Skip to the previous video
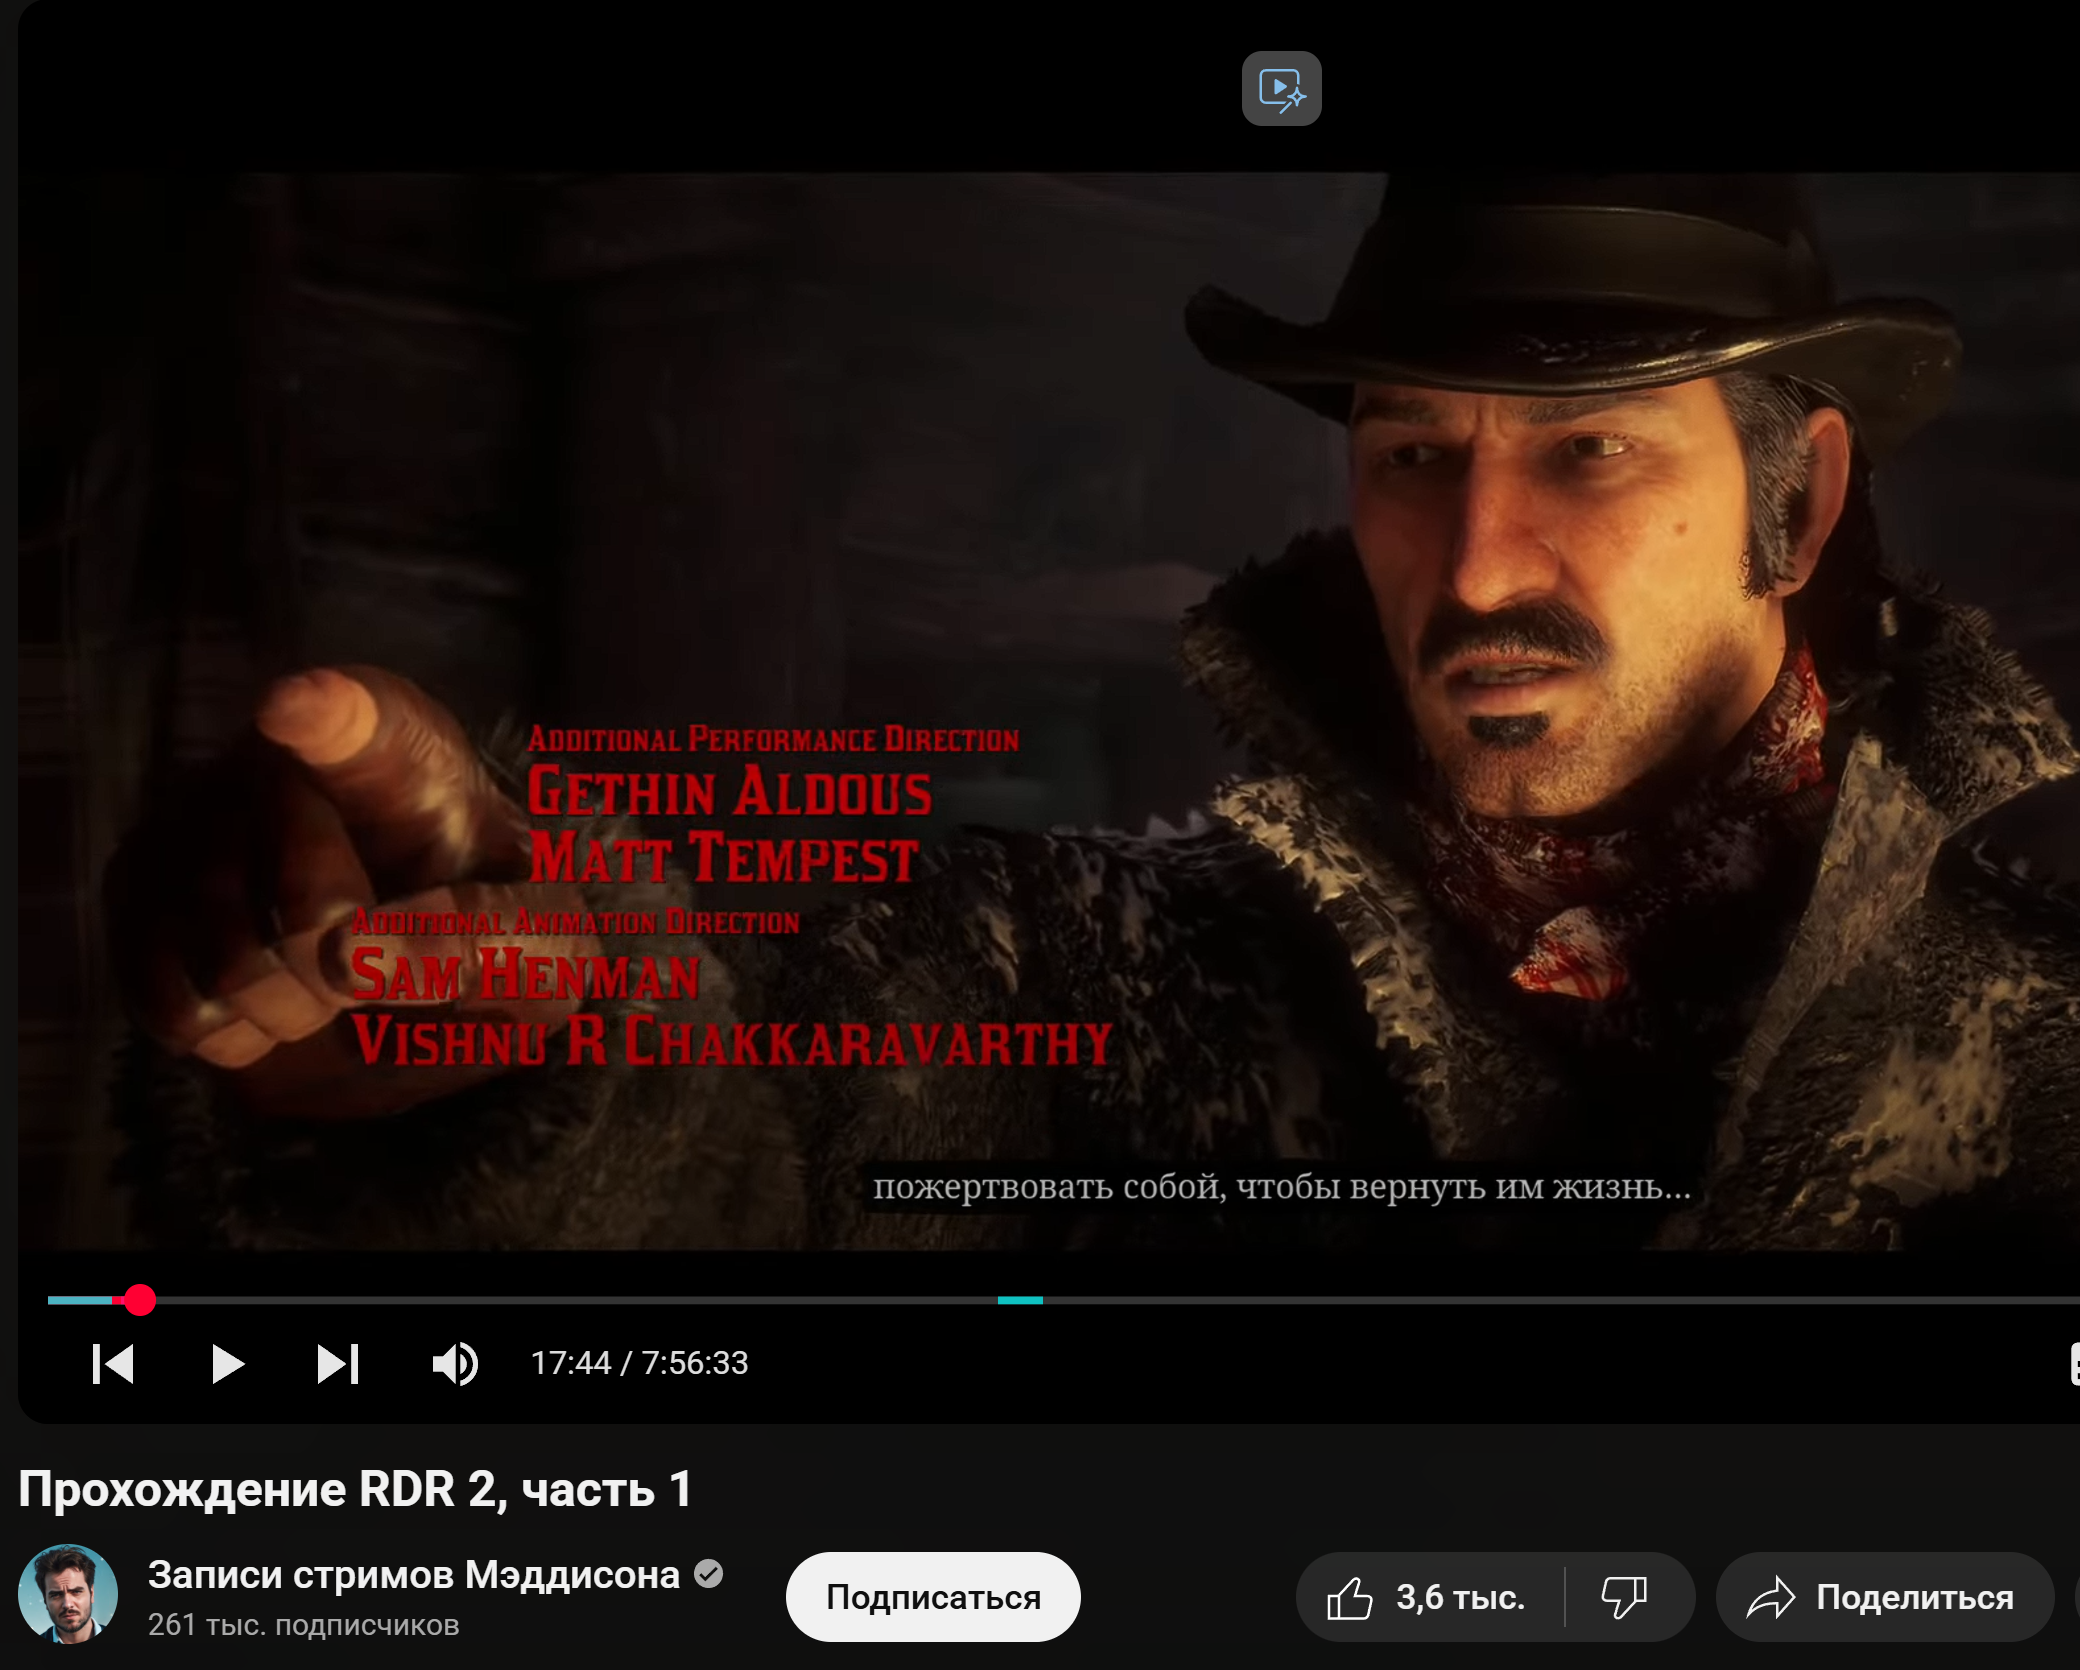This screenshot has height=1670, width=2080. 113,1364
